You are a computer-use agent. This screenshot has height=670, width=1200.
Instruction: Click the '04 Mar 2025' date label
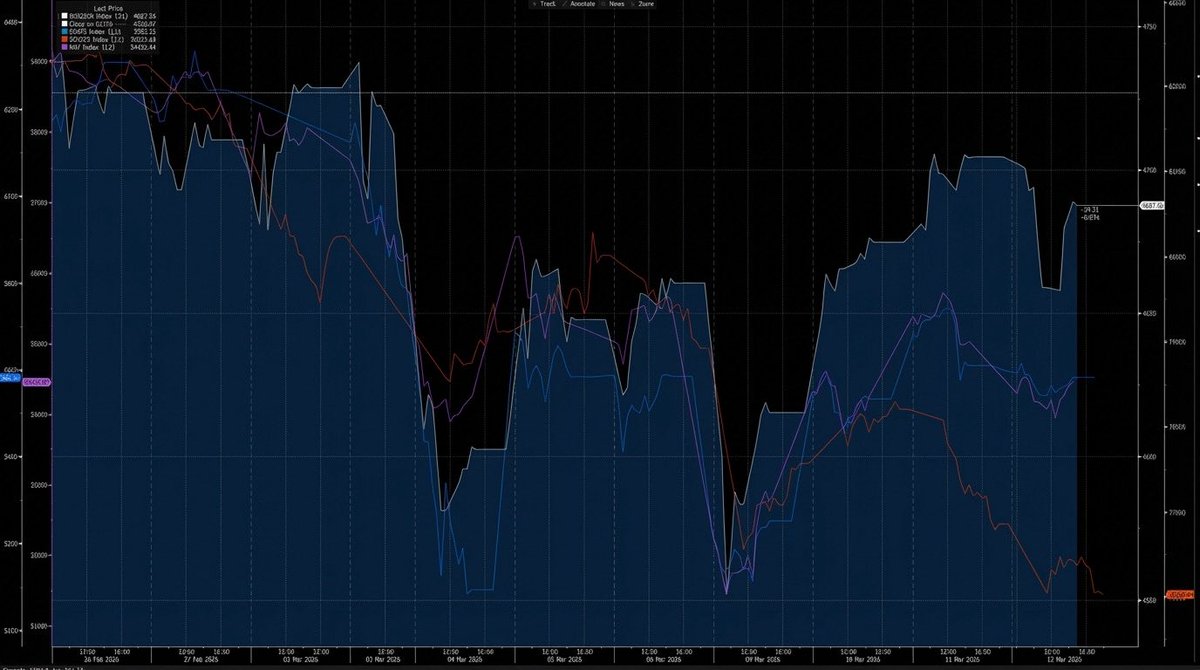(x=467, y=661)
